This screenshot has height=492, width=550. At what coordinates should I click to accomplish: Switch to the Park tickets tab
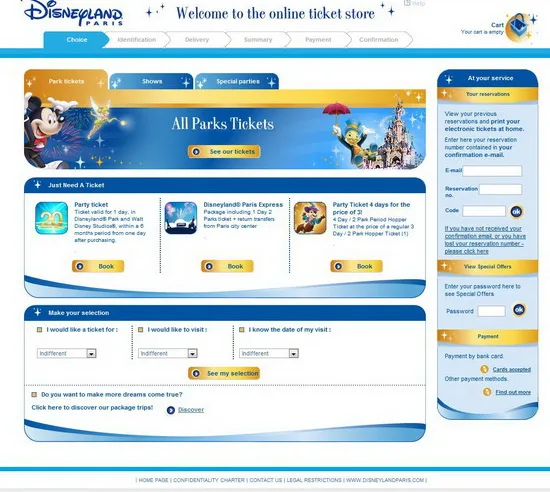[66, 80]
